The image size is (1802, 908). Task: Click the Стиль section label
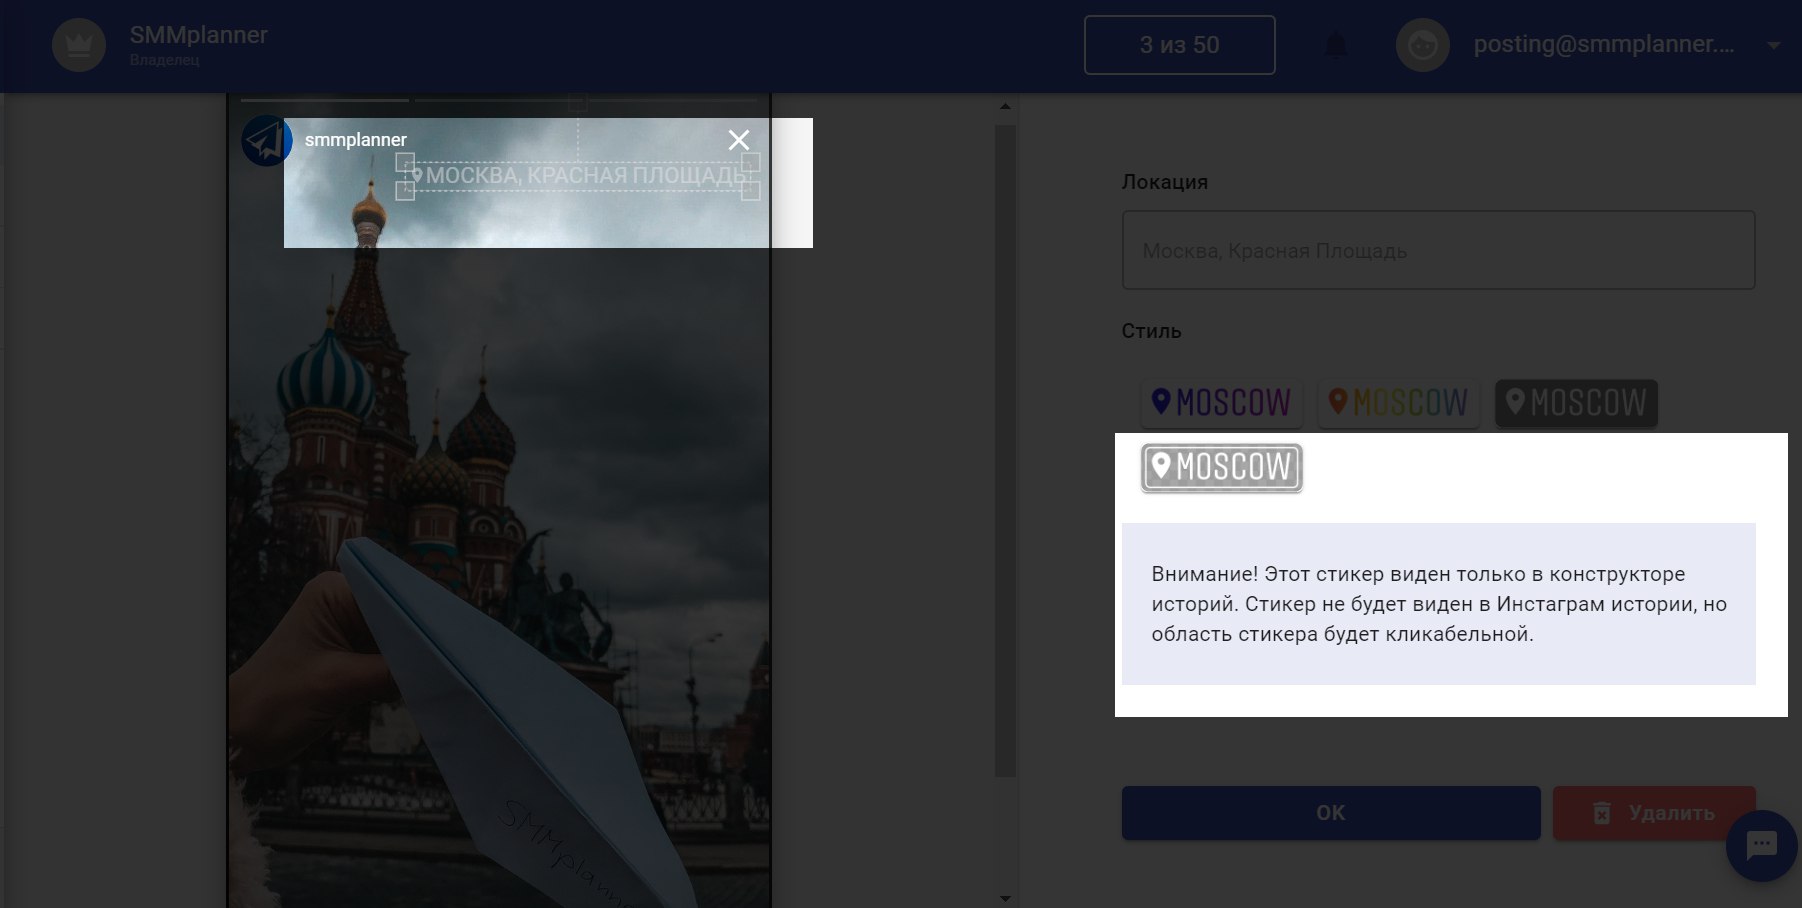click(x=1151, y=331)
